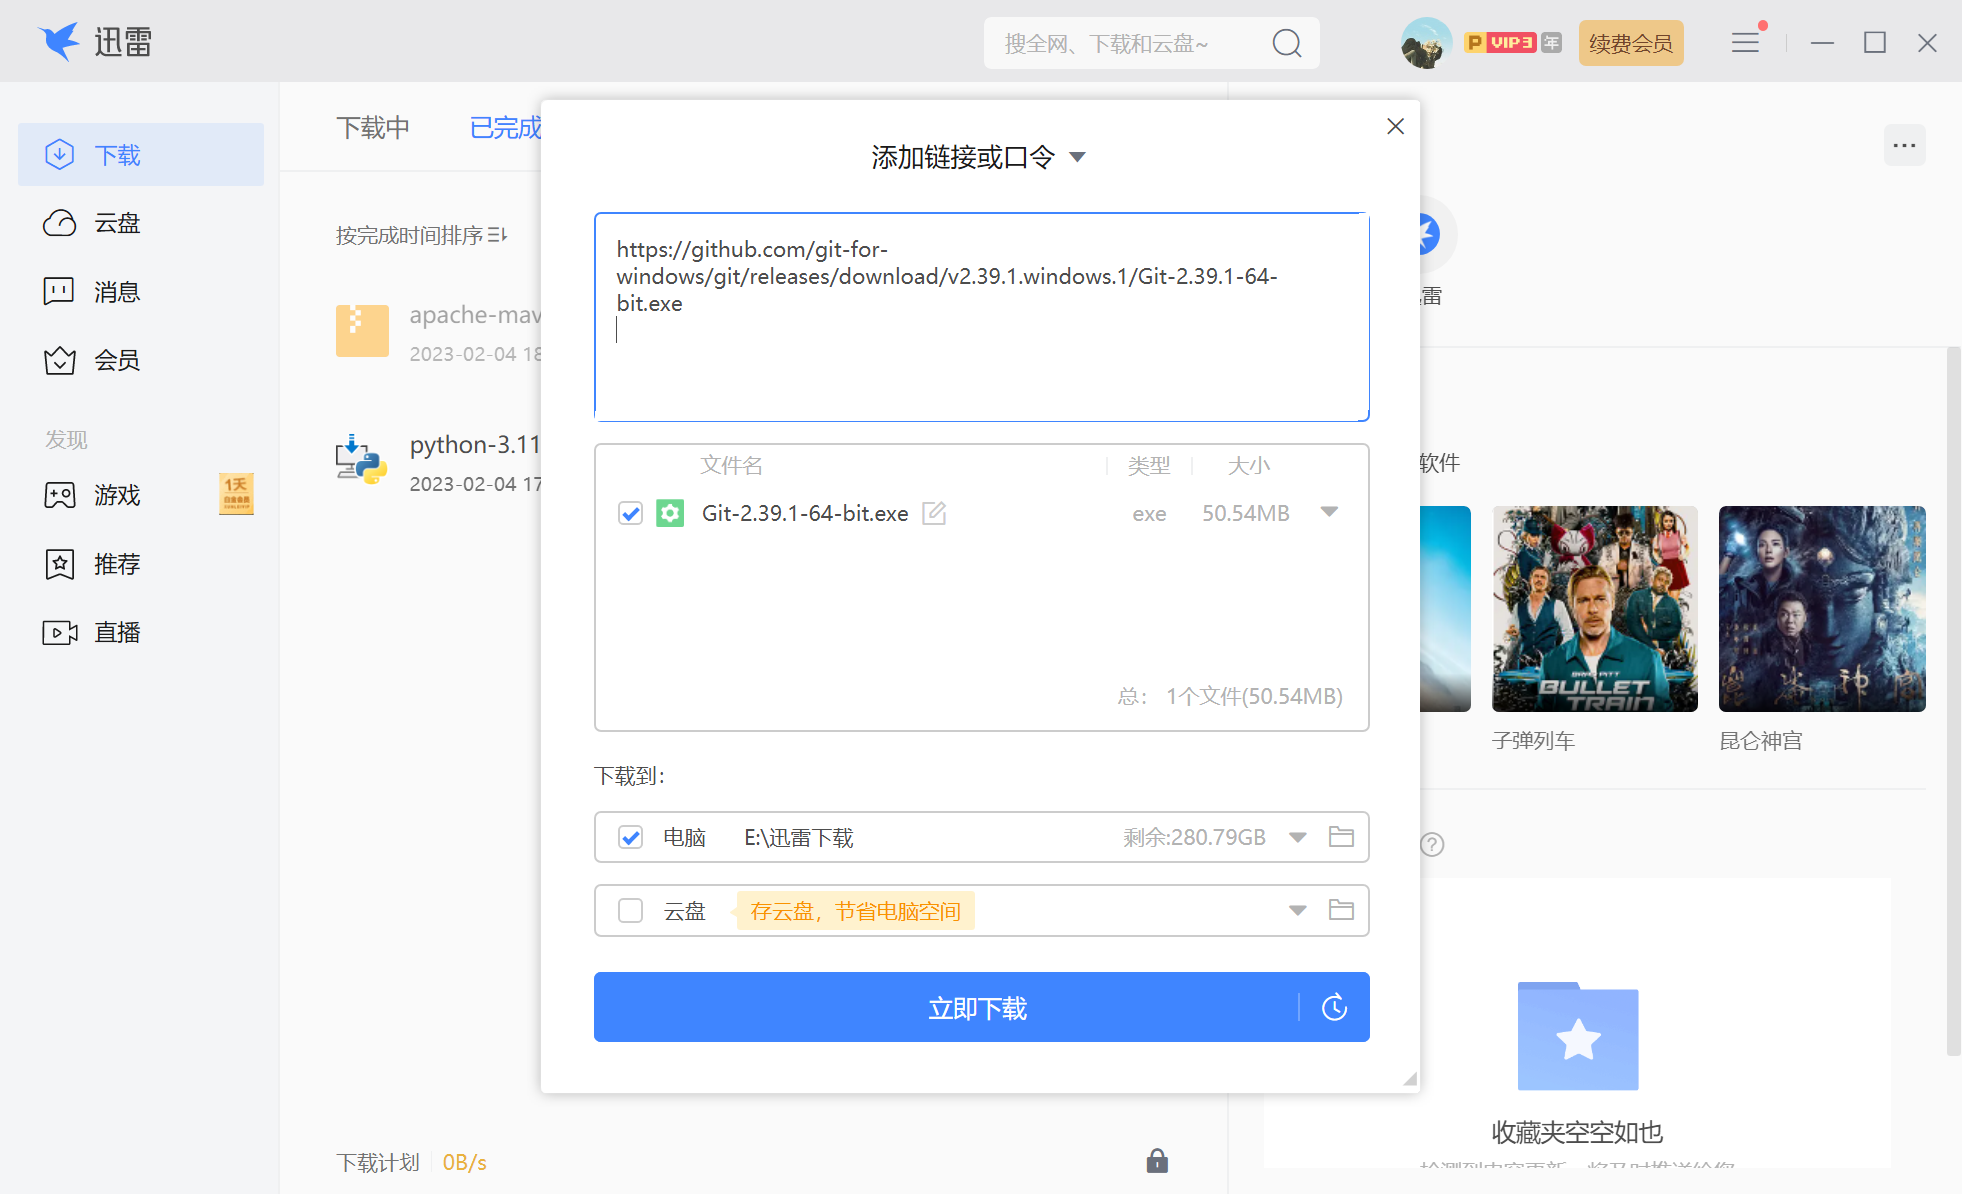Screen dimensions: 1962x1194
Task: Click the apache-maven archive file icon
Action: (x=362, y=331)
